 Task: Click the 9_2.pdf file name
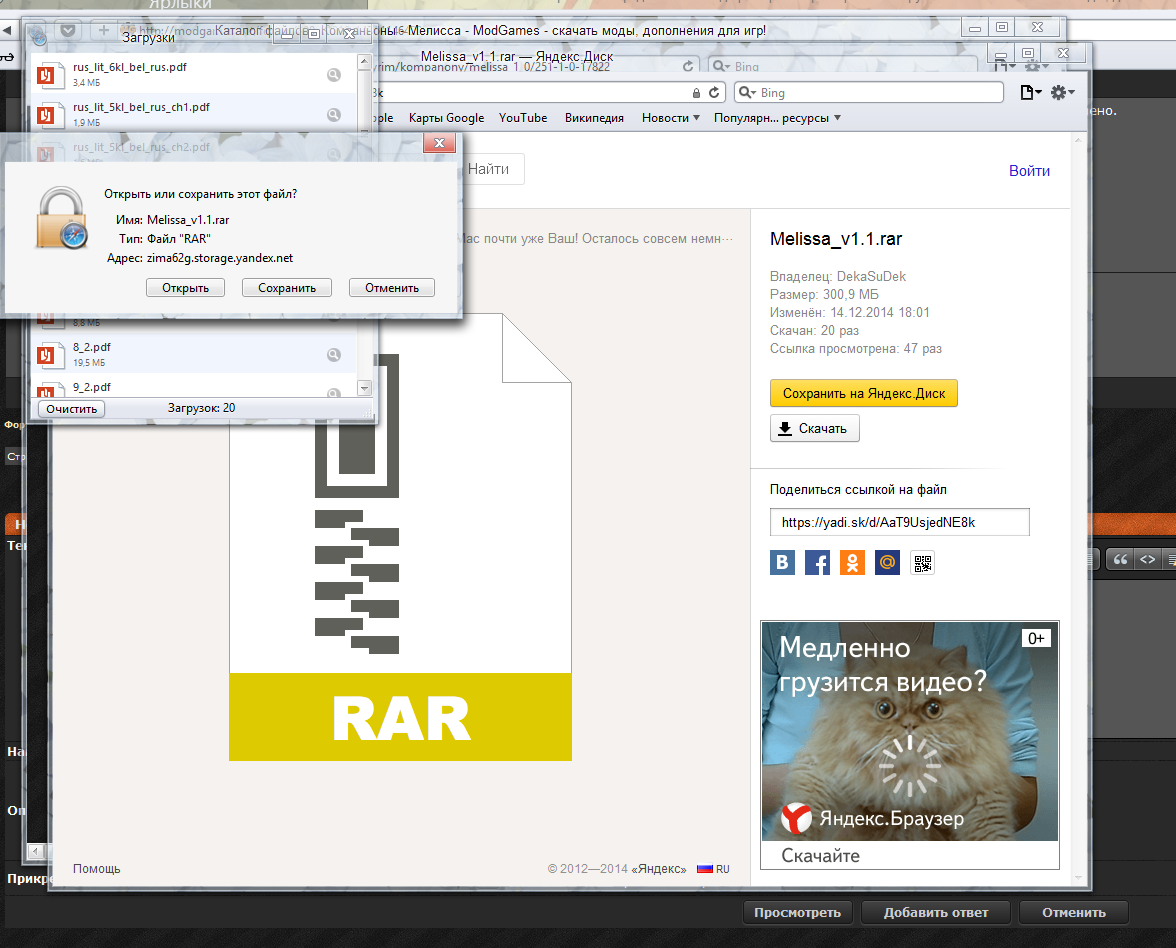[x=92, y=387]
